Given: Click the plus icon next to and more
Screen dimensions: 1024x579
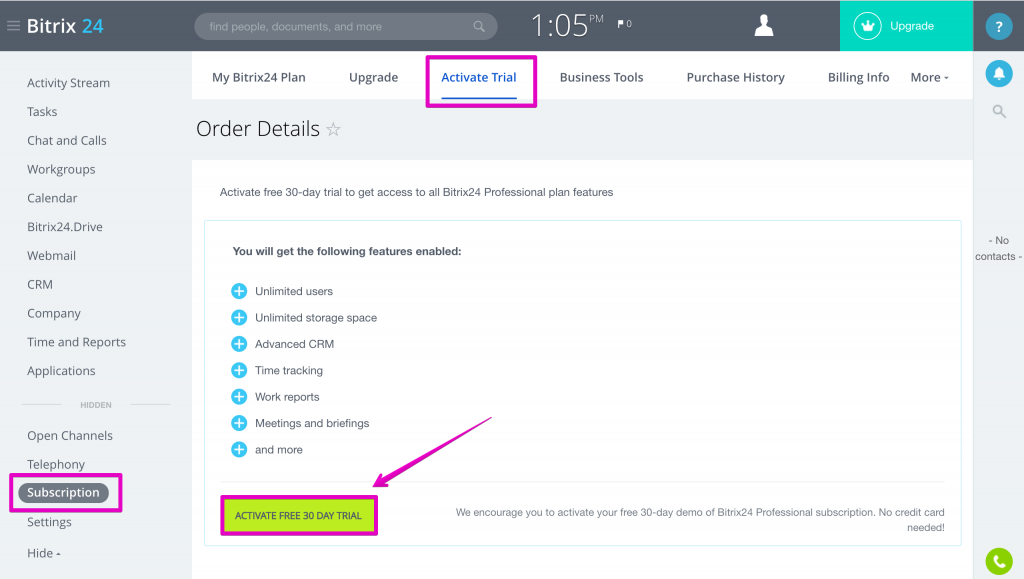Looking at the screenshot, I should pyautogui.click(x=239, y=450).
